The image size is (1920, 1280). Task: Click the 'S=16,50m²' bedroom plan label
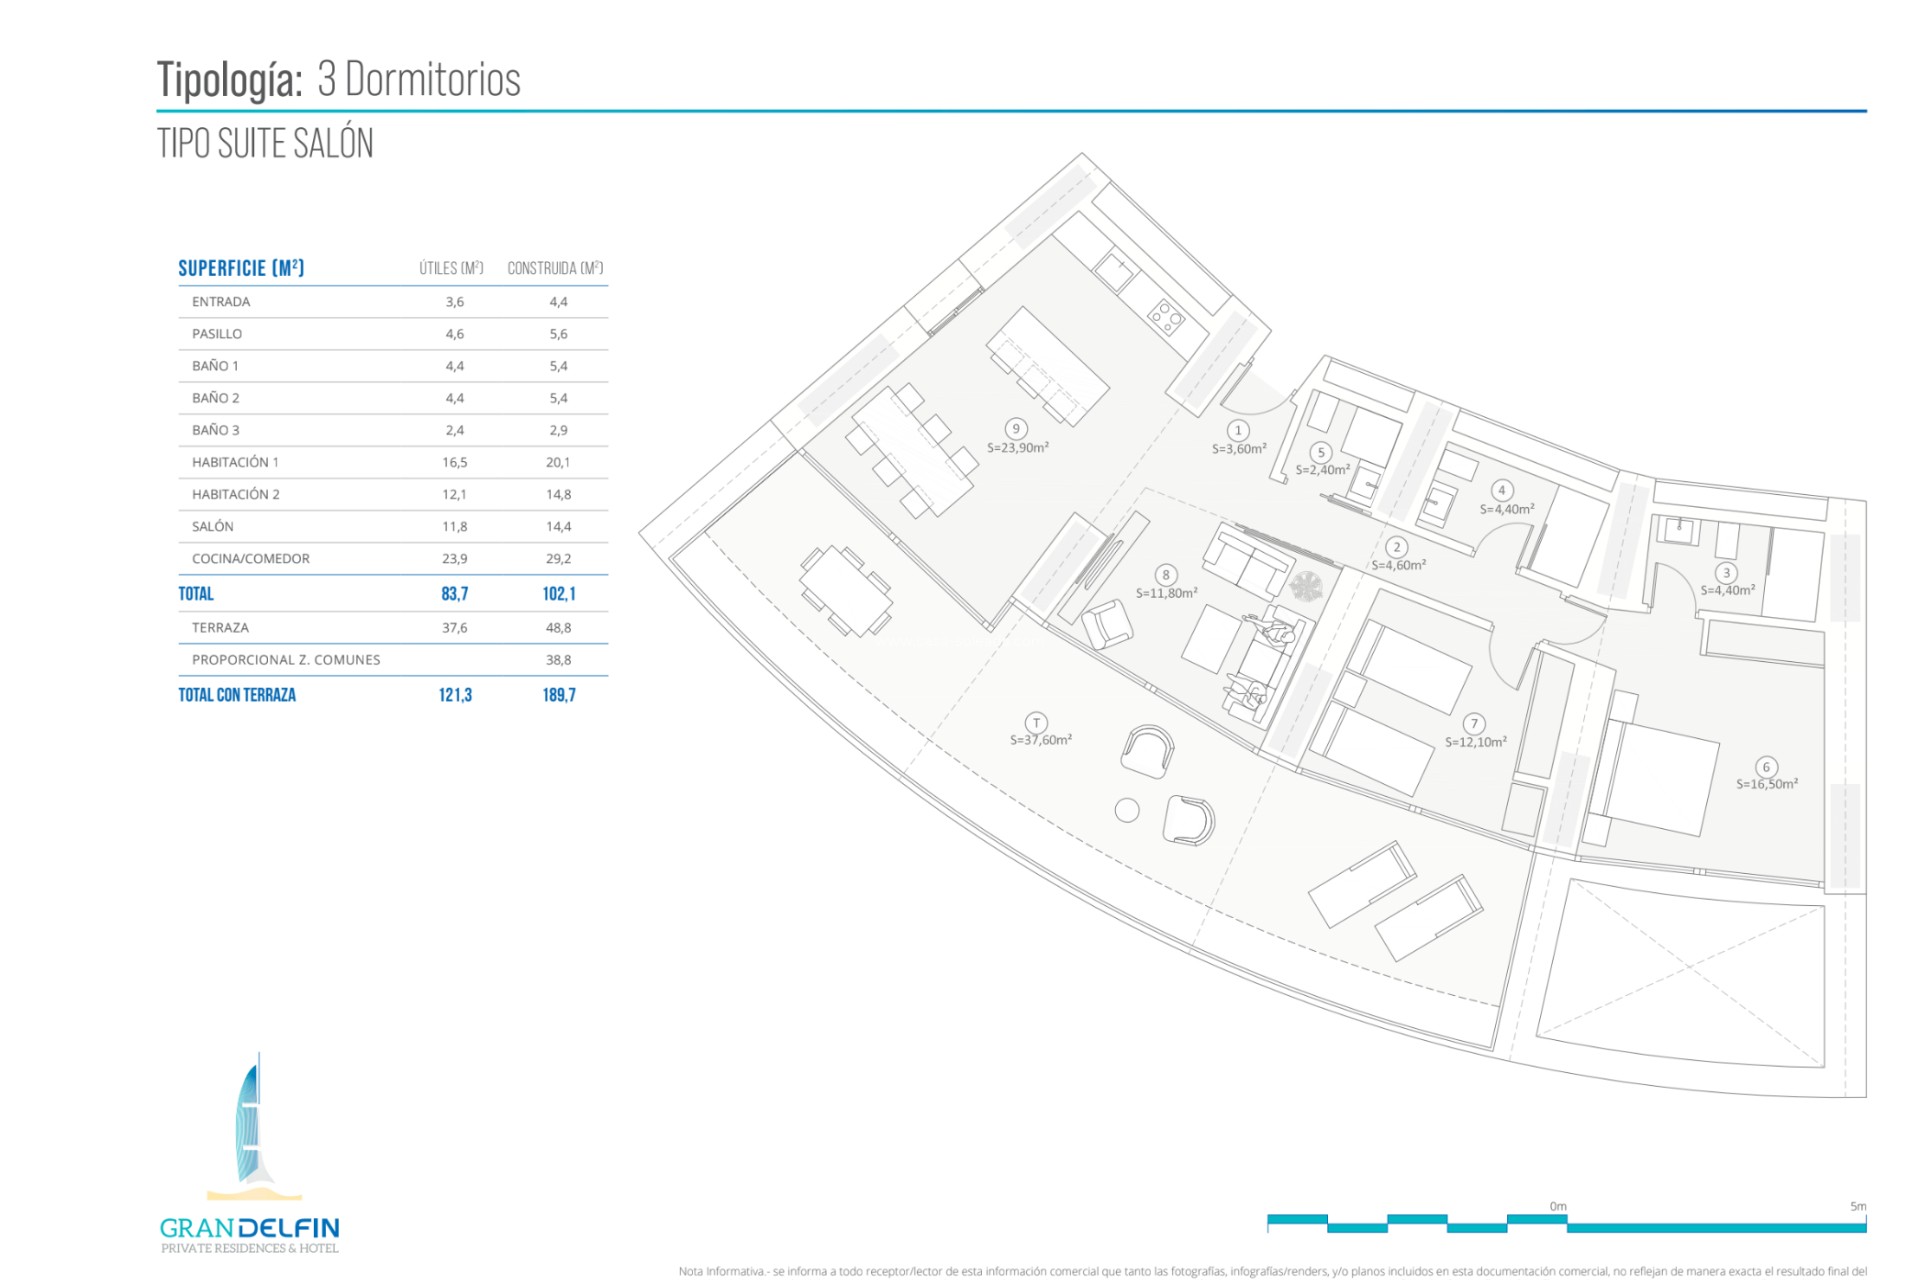click(x=1767, y=784)
